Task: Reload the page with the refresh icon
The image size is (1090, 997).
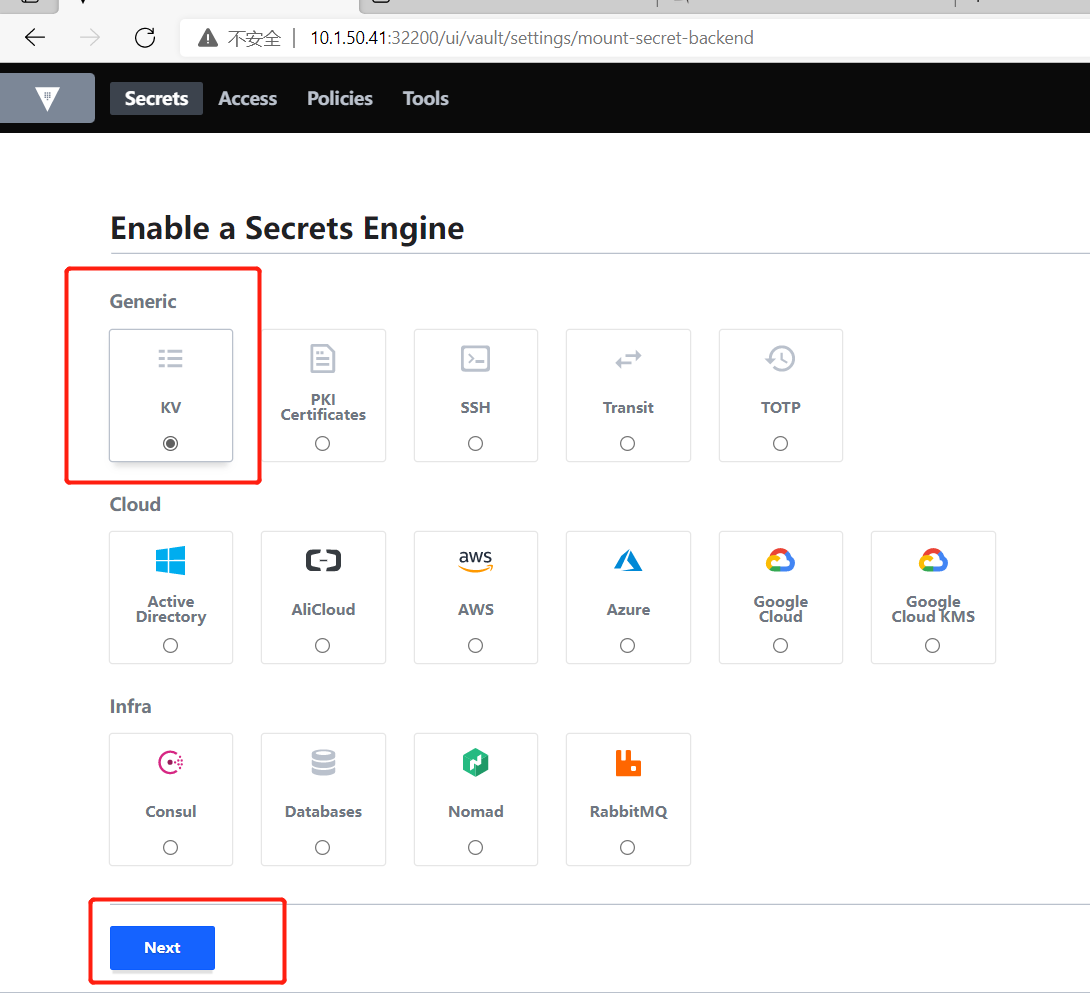Action: click(x=145, y=38)
